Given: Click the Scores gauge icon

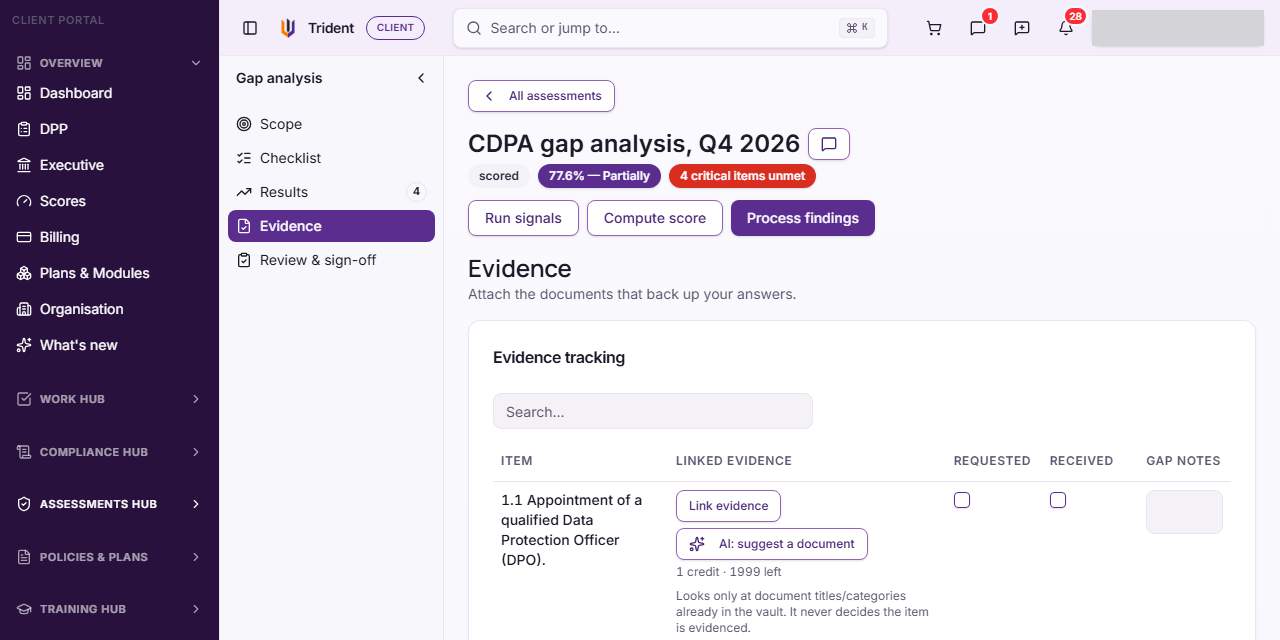Looking at the screenshot, I should click(24, 201).
